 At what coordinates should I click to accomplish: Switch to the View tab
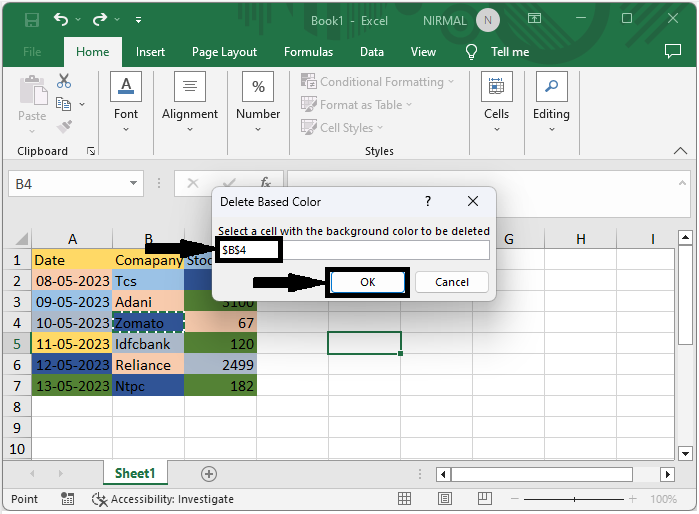423,52
